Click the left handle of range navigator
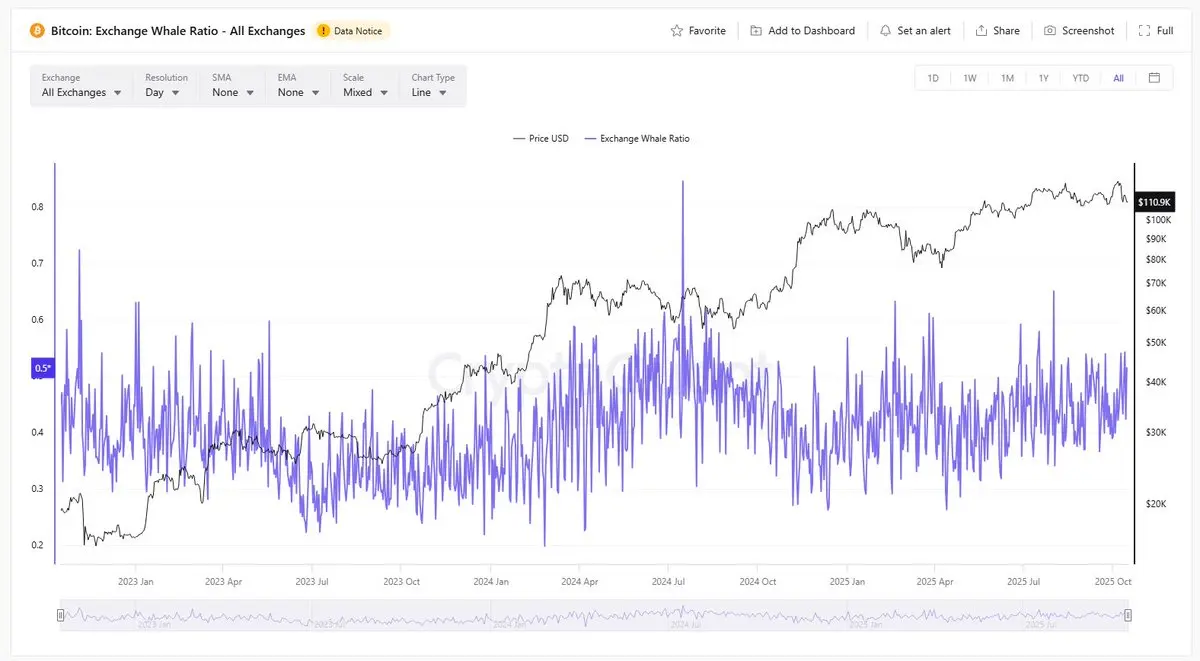Screen dimensions: 1200x661 click(x=61, y=615)
